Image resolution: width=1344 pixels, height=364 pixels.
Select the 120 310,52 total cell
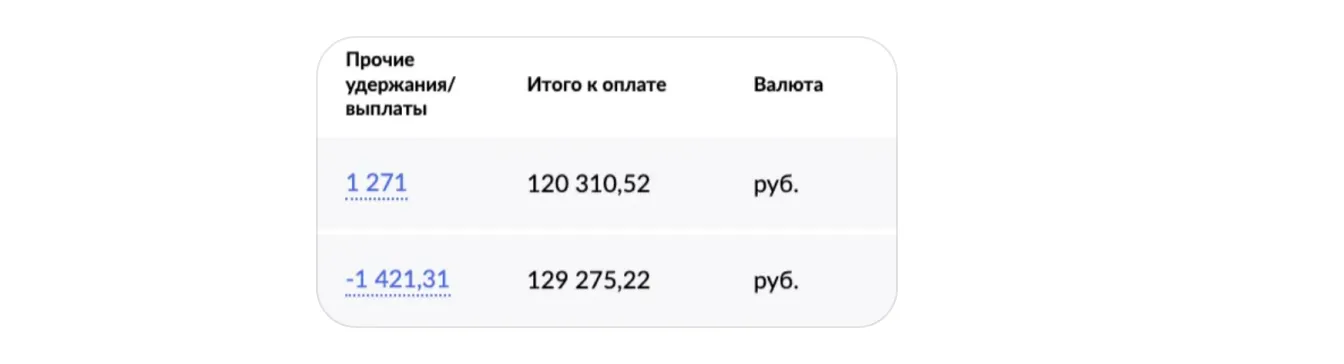588,185
